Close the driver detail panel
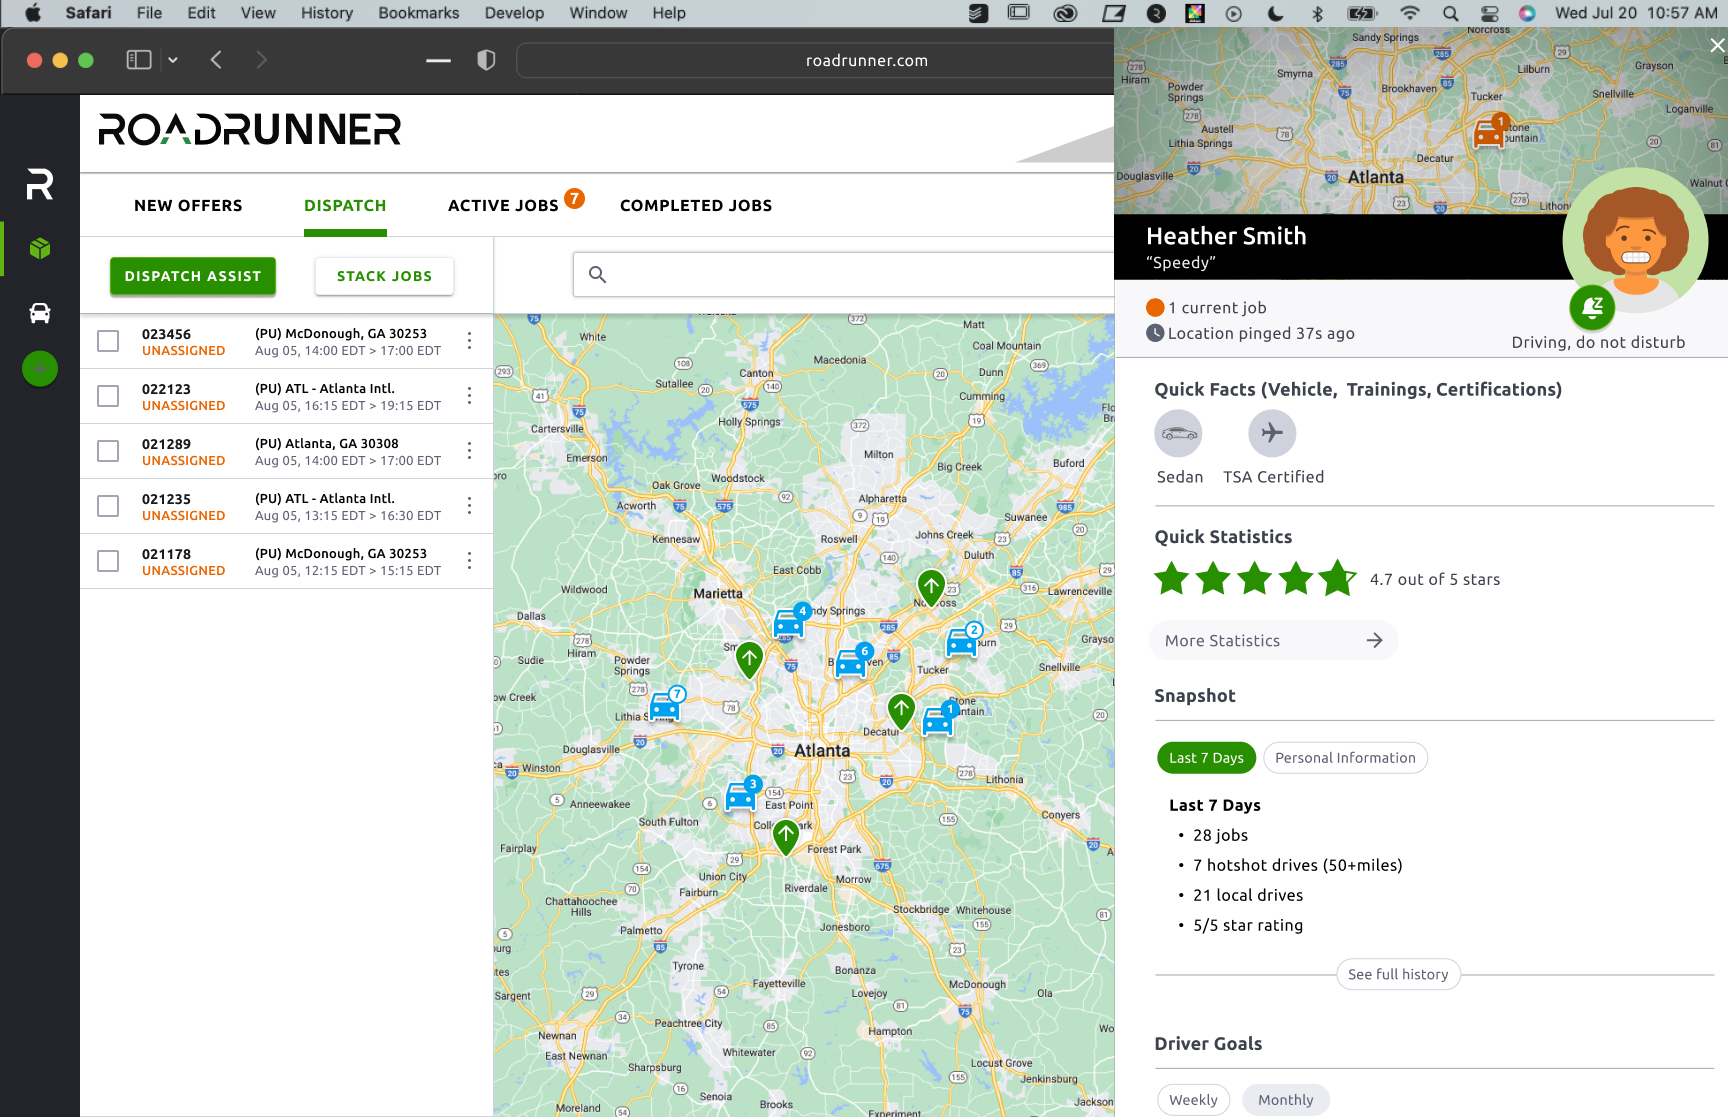The width and height of the screenshot is (1728, 1117). click(1717, 45)
